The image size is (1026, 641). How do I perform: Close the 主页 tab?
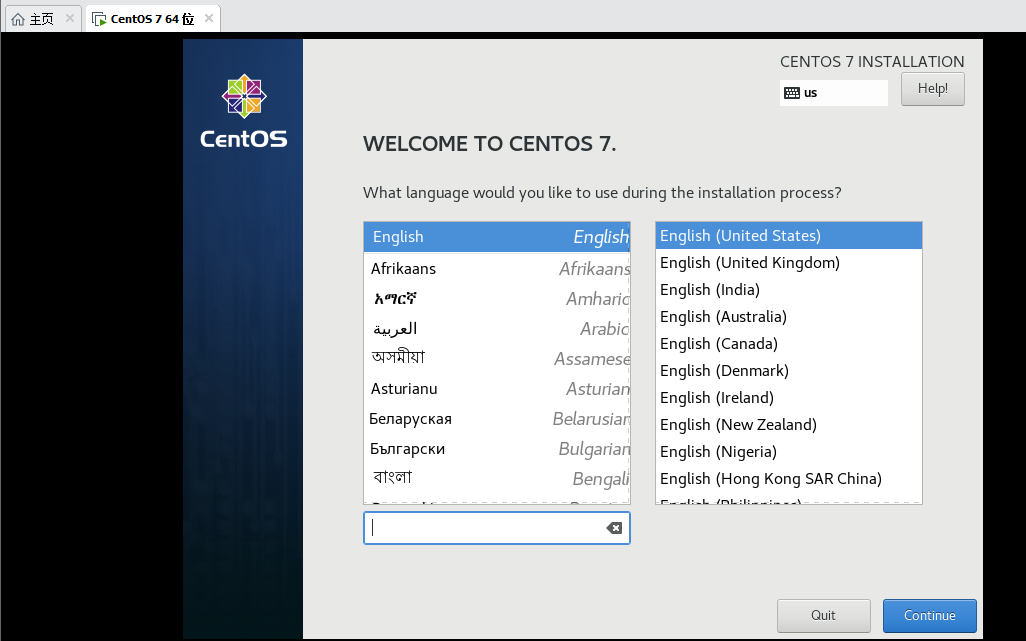point(70,18)
